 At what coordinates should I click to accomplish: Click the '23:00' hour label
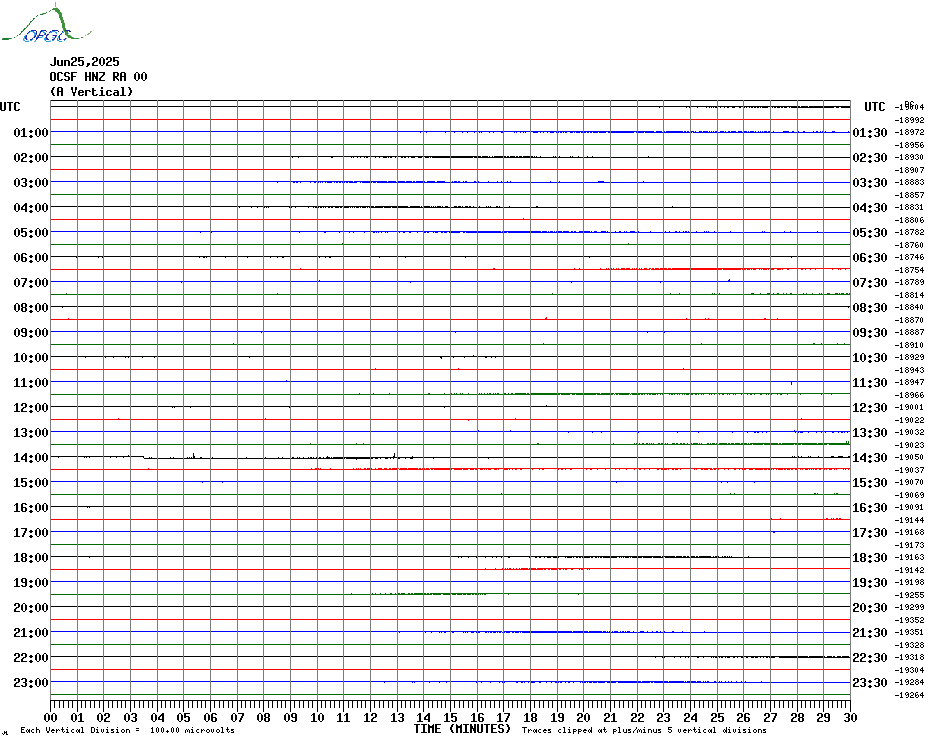(x=31, y=683)
